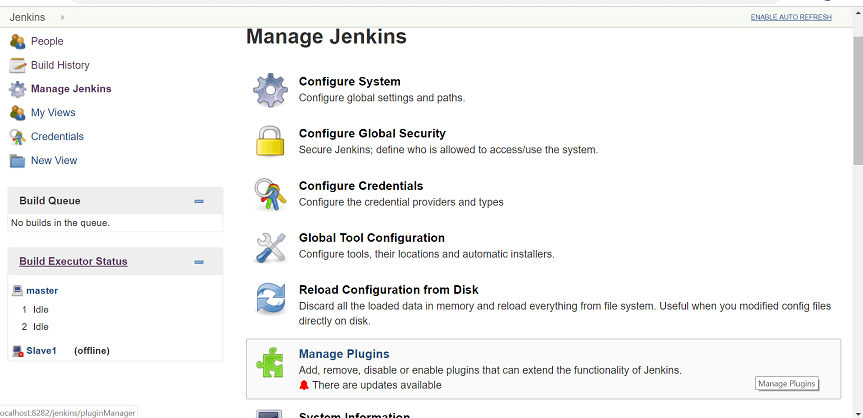Click the breadcrumb arrow next to Jenkins
This screenshot has height=418, width=863.
pos(62,18)
